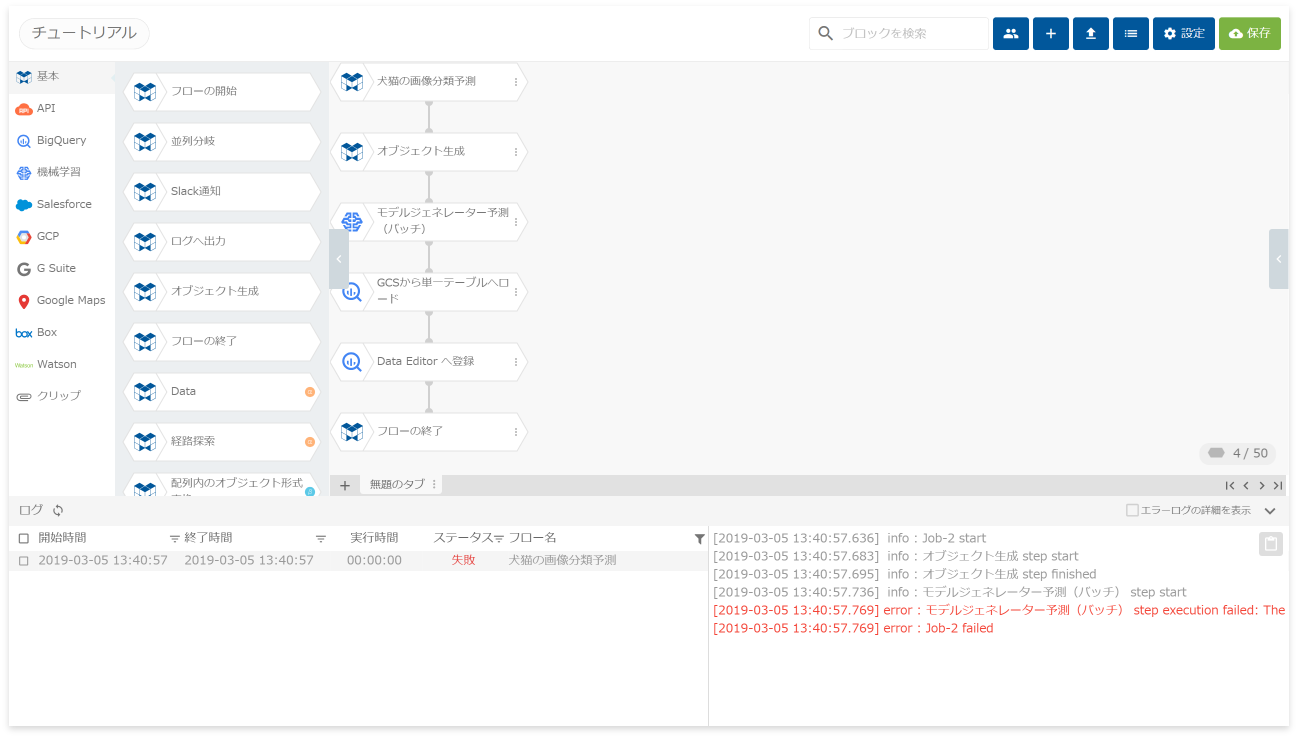Pick the 並列分岐 block from palette

click(x=222, y=141)
